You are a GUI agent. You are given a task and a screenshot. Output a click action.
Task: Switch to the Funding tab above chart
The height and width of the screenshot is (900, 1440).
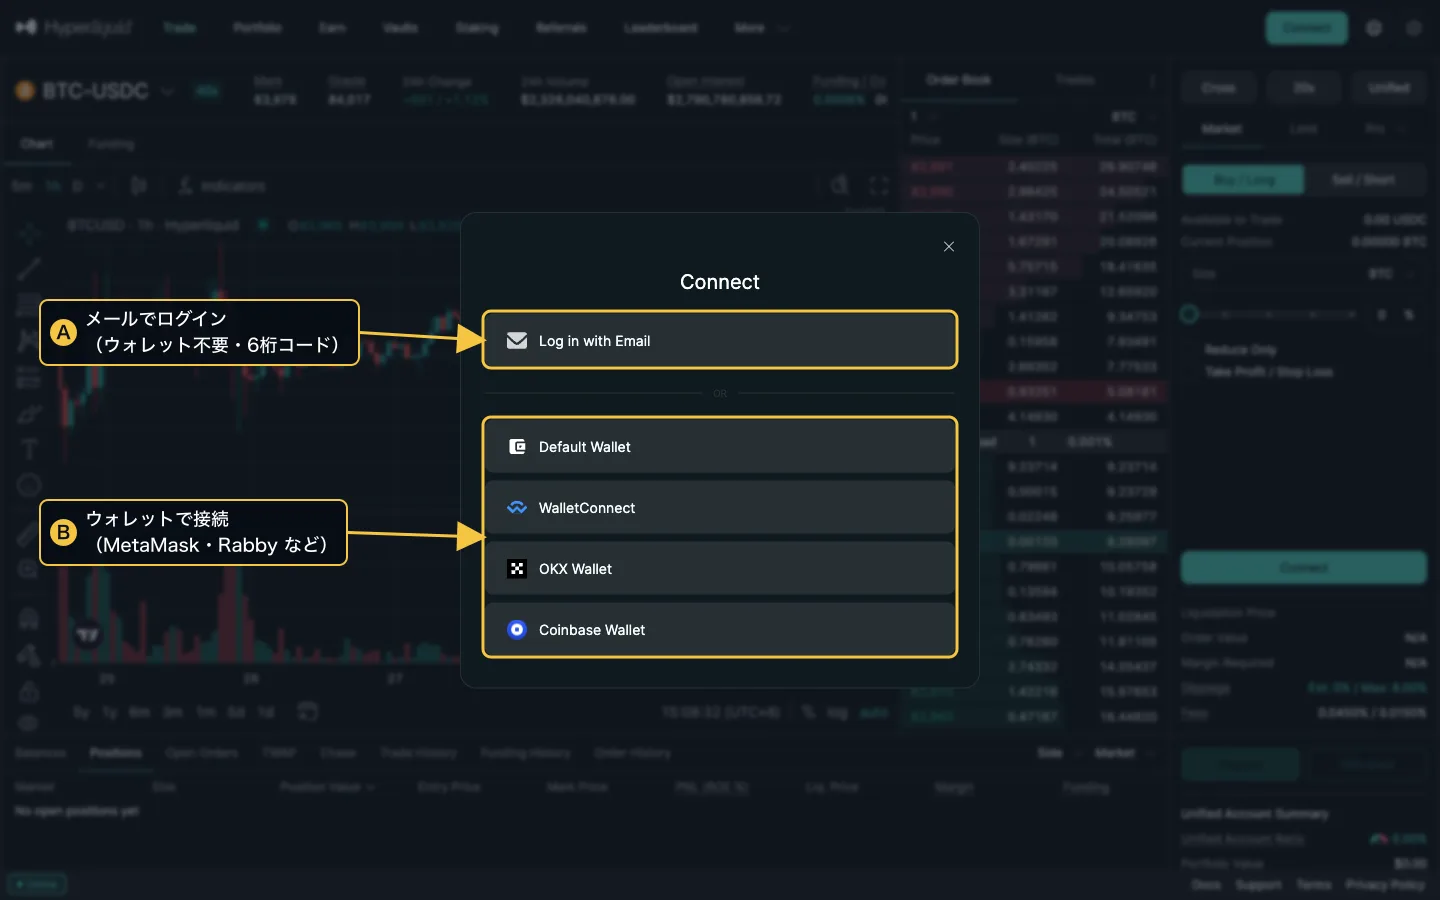click(x=111, y=144)
